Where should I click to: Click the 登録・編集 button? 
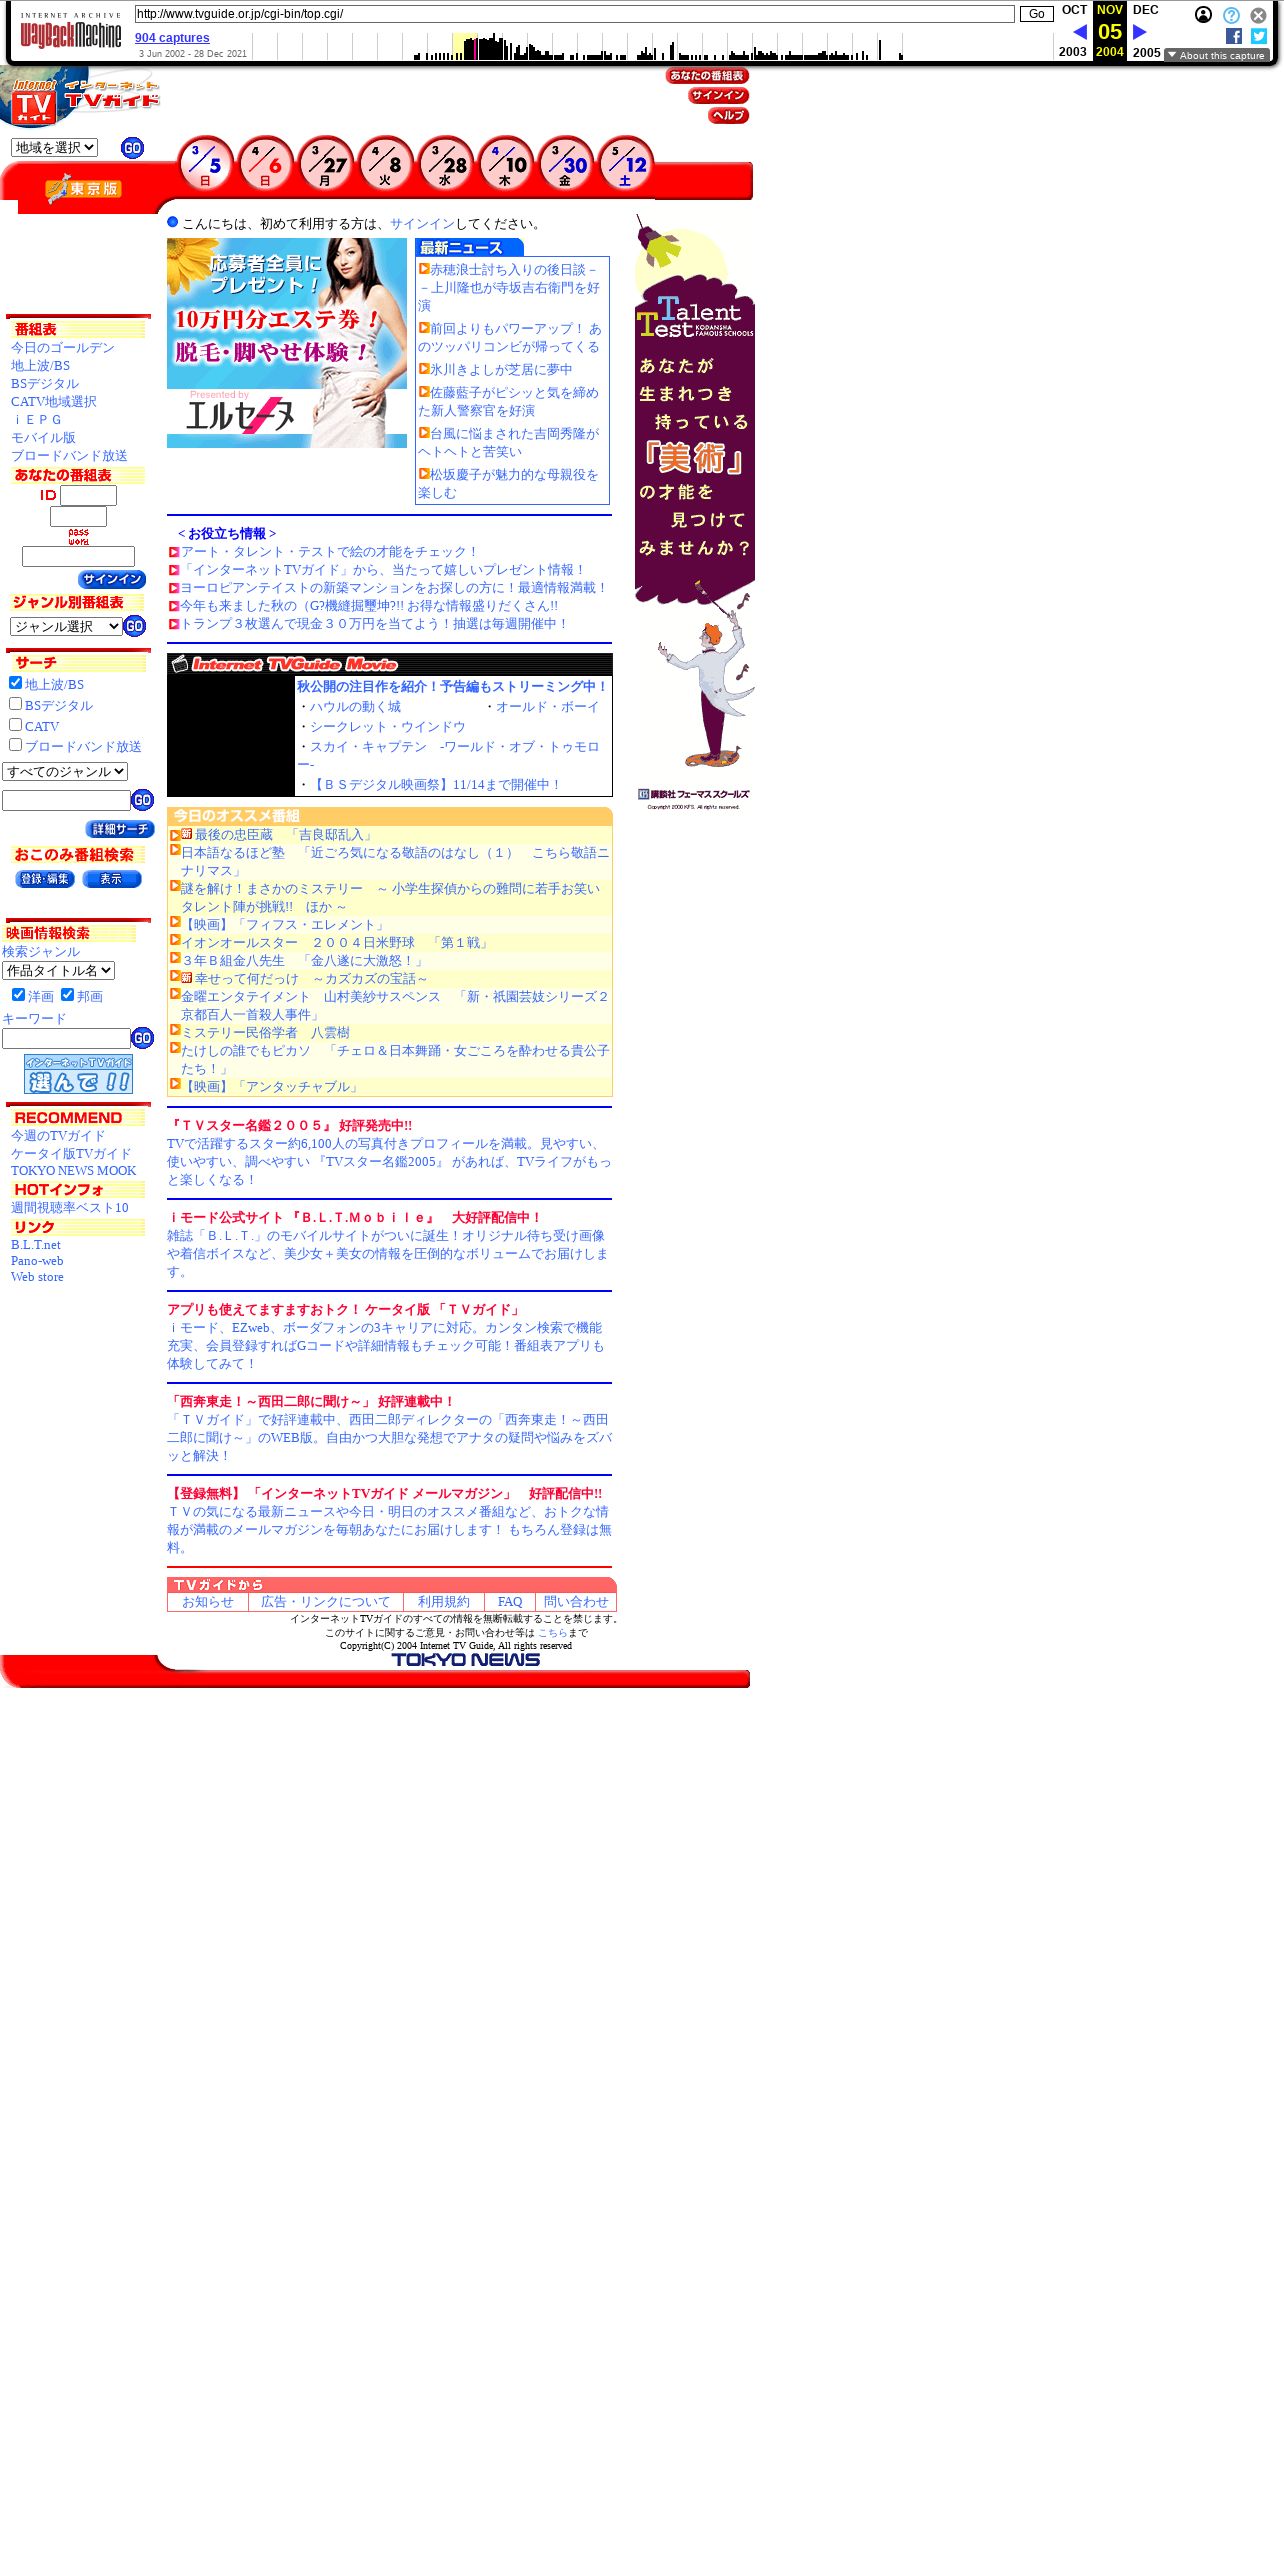(x=45, y=879)
